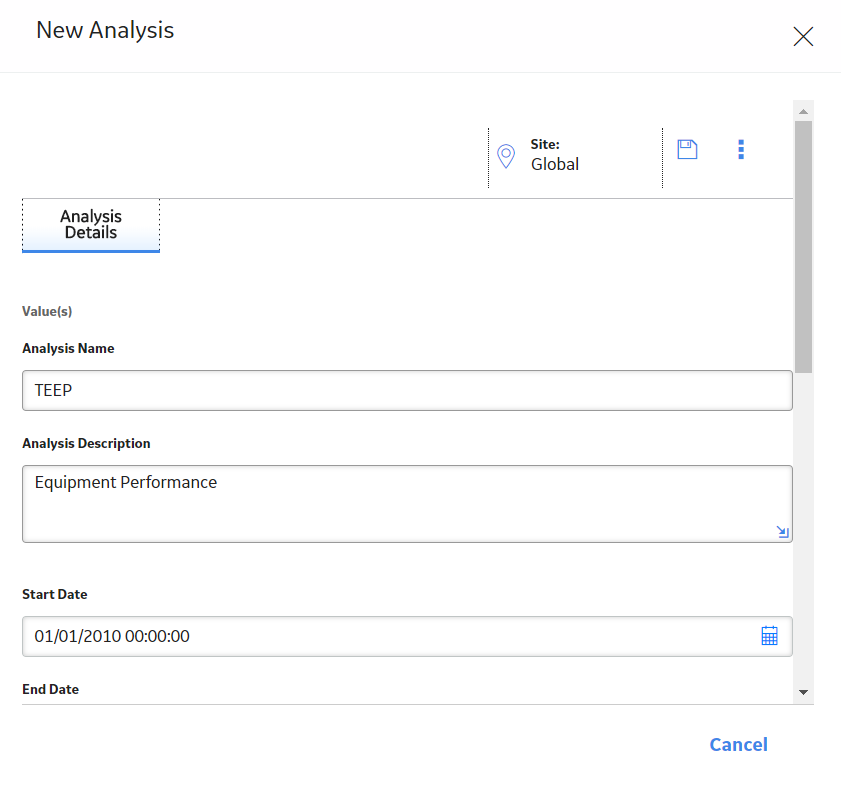
Task: Open the Start Date calendar picker
Action: click(769, 636)
